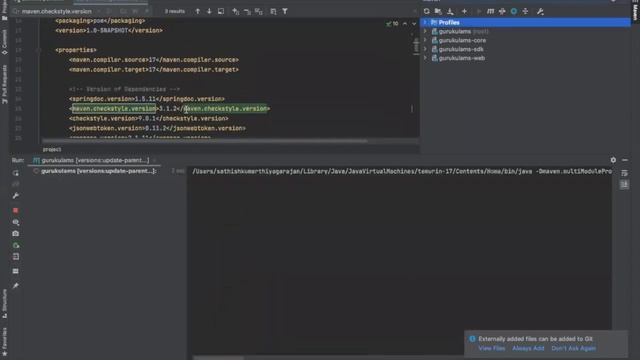640x360 pixels.
Task: Hide the Run tool window
Action: tap(625, 160)
